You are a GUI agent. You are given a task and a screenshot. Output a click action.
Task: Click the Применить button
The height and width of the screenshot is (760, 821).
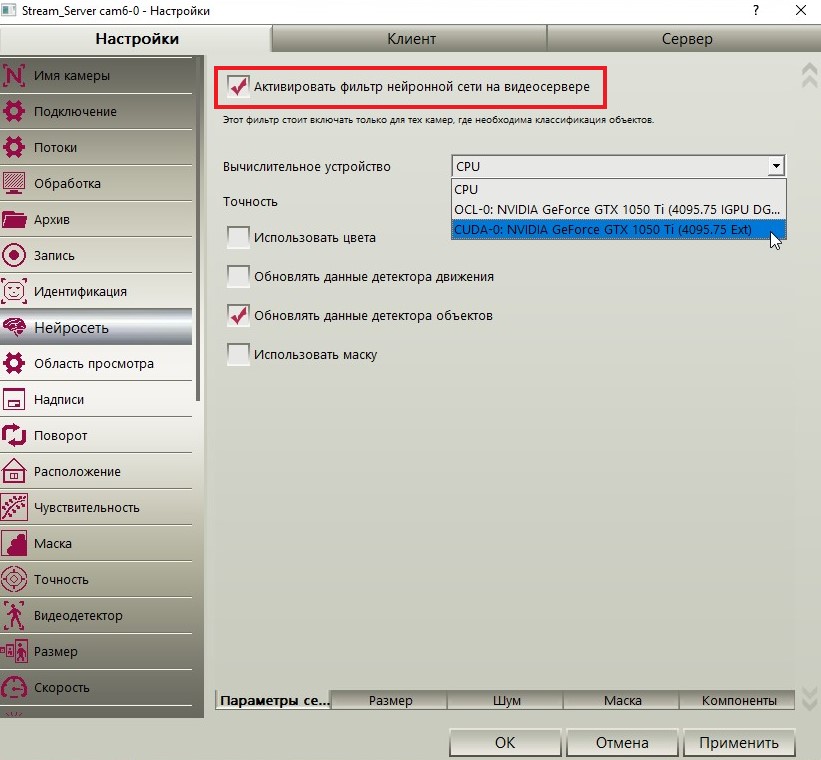738,743
